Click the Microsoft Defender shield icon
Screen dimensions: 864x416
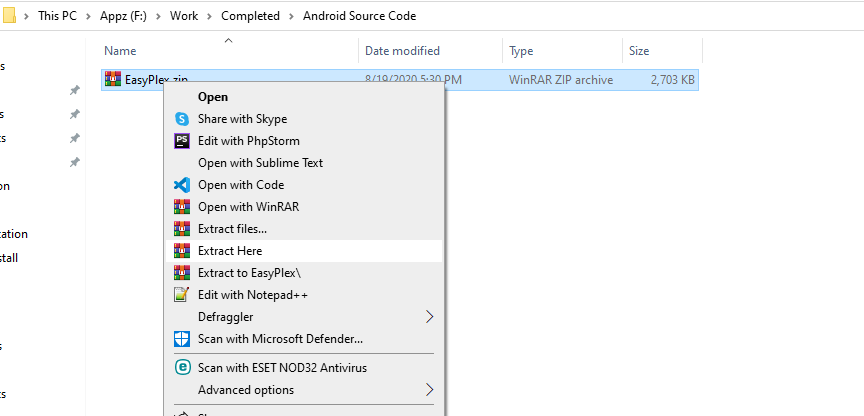click(x=182, y=339)
